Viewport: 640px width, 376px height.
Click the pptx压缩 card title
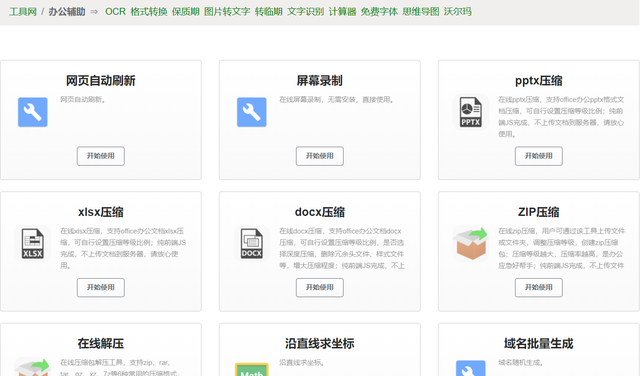coord(539,80)
